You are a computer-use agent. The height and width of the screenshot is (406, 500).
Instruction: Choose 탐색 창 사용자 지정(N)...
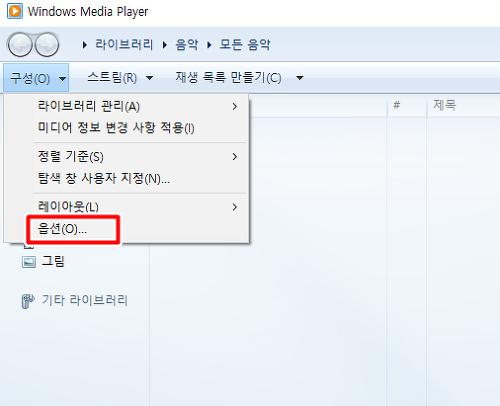127,178
